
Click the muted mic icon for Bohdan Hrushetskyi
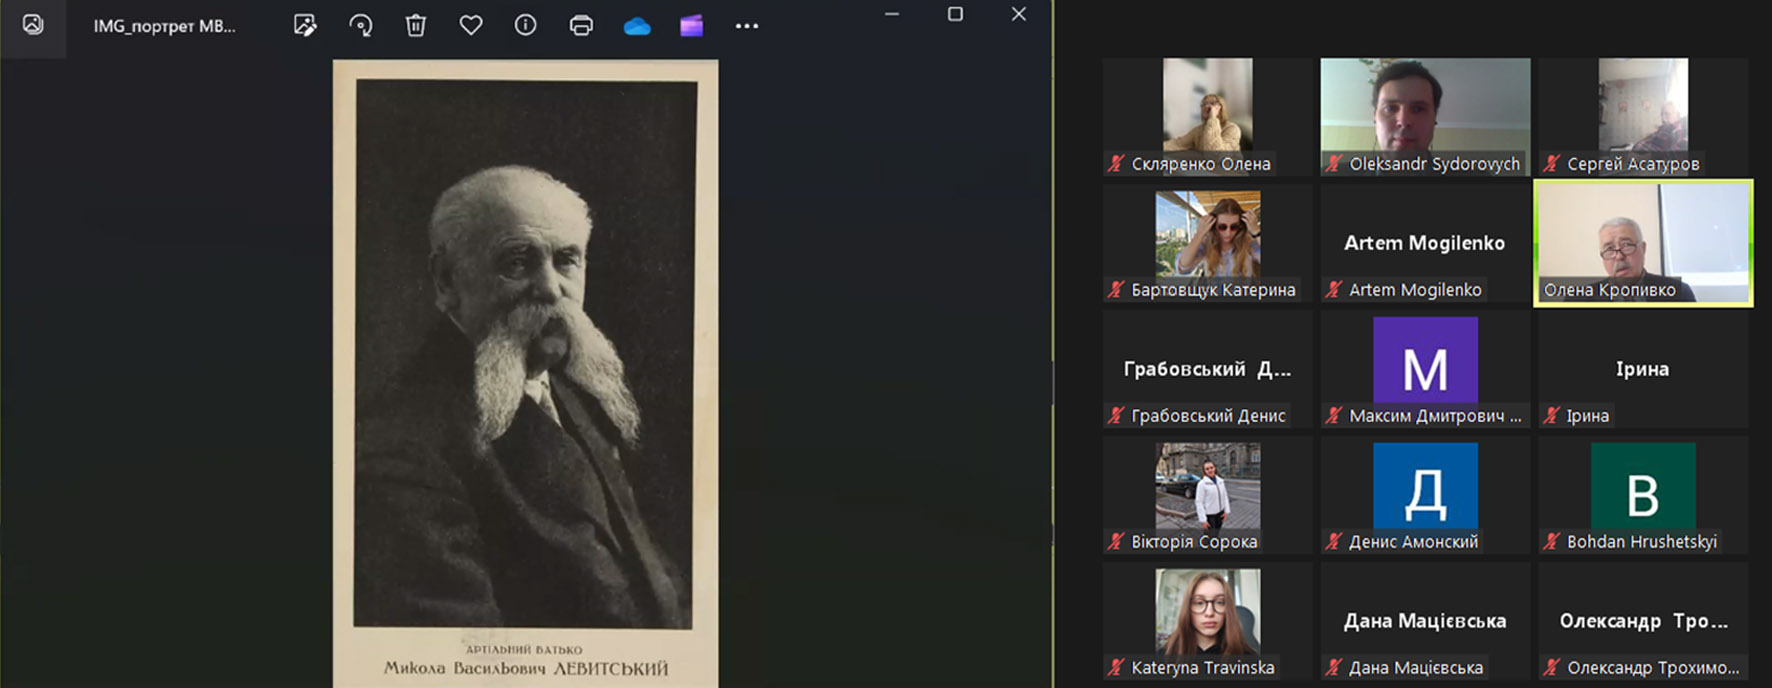(1552, 542)
